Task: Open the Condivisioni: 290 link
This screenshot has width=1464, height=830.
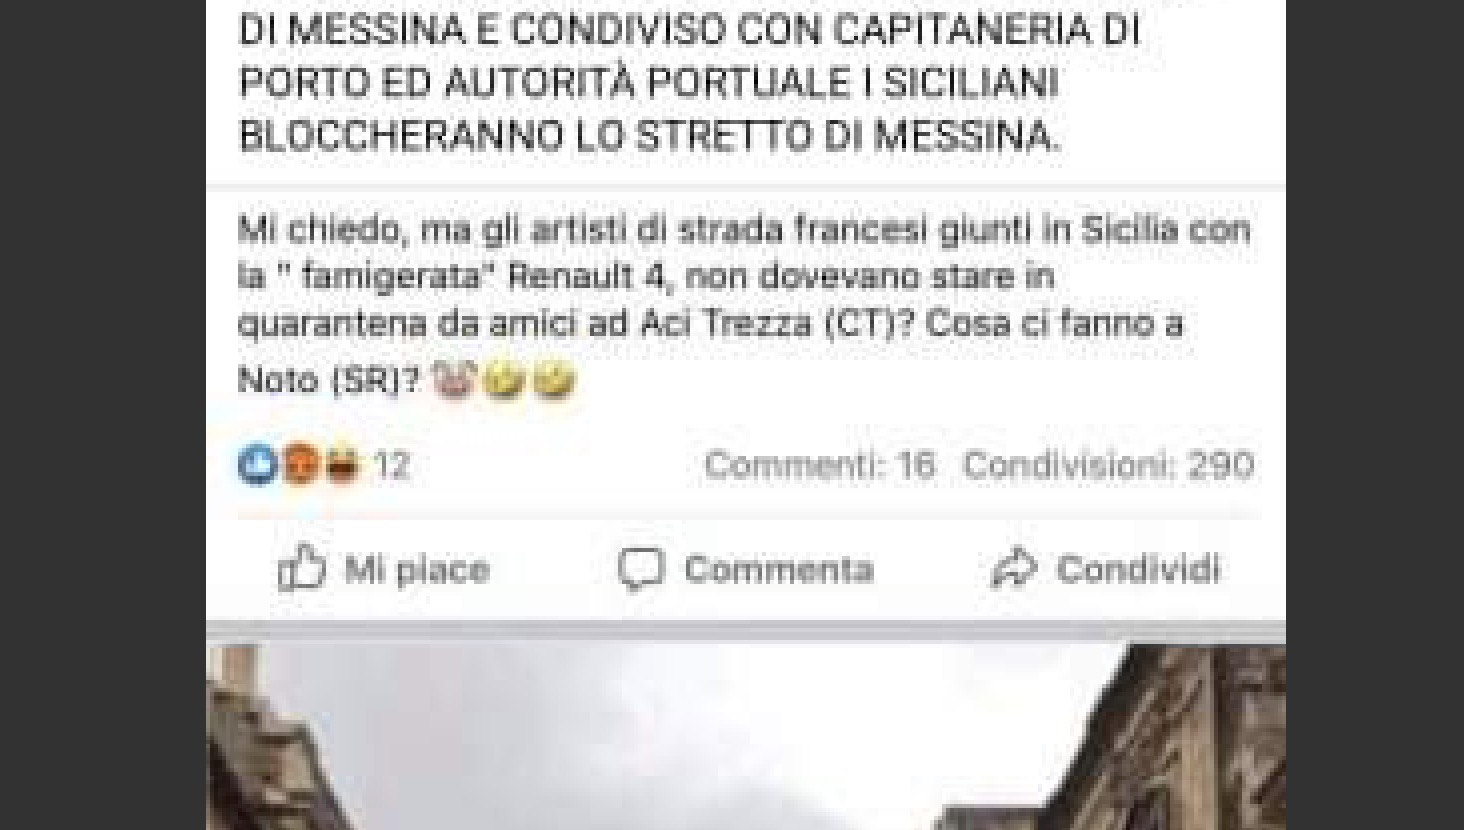Action: [1109, 465]
